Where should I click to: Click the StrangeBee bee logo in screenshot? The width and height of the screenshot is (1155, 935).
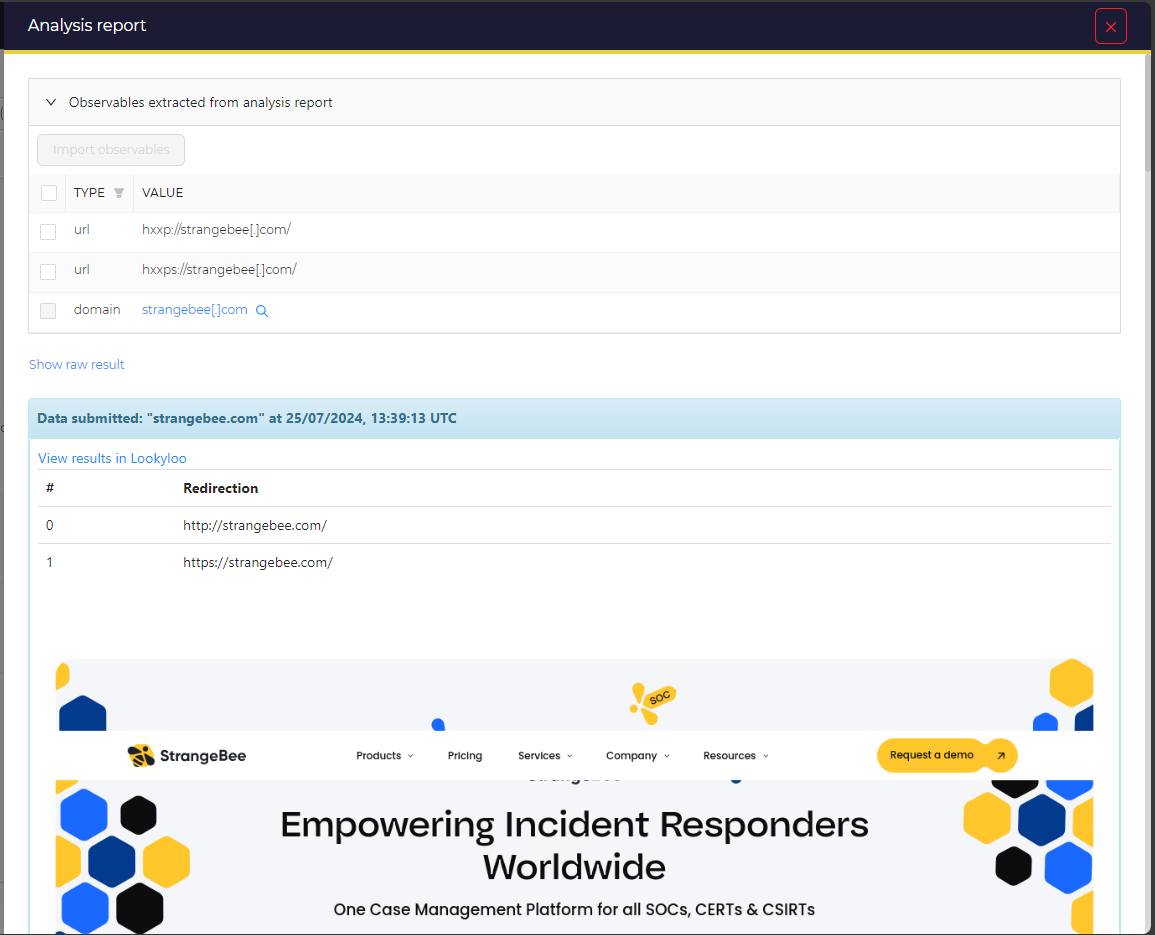pos(141,755)
